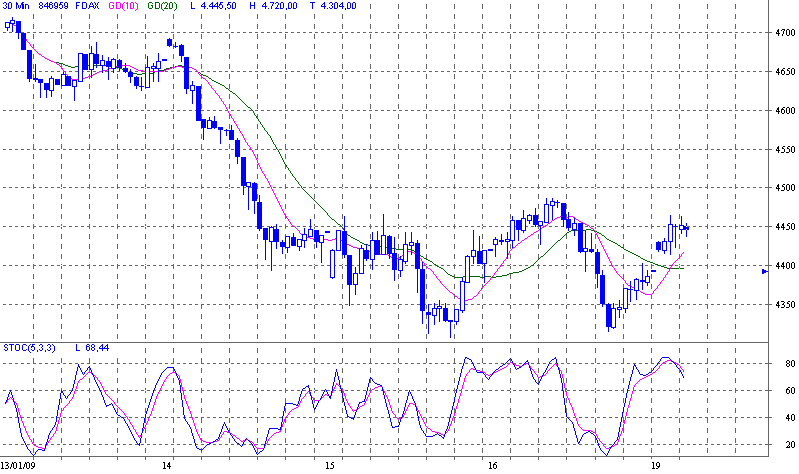Image resolution: width=799 pixels, height=474 pixels.
Task: Click the date axis label 15
Action: point(330,466)
